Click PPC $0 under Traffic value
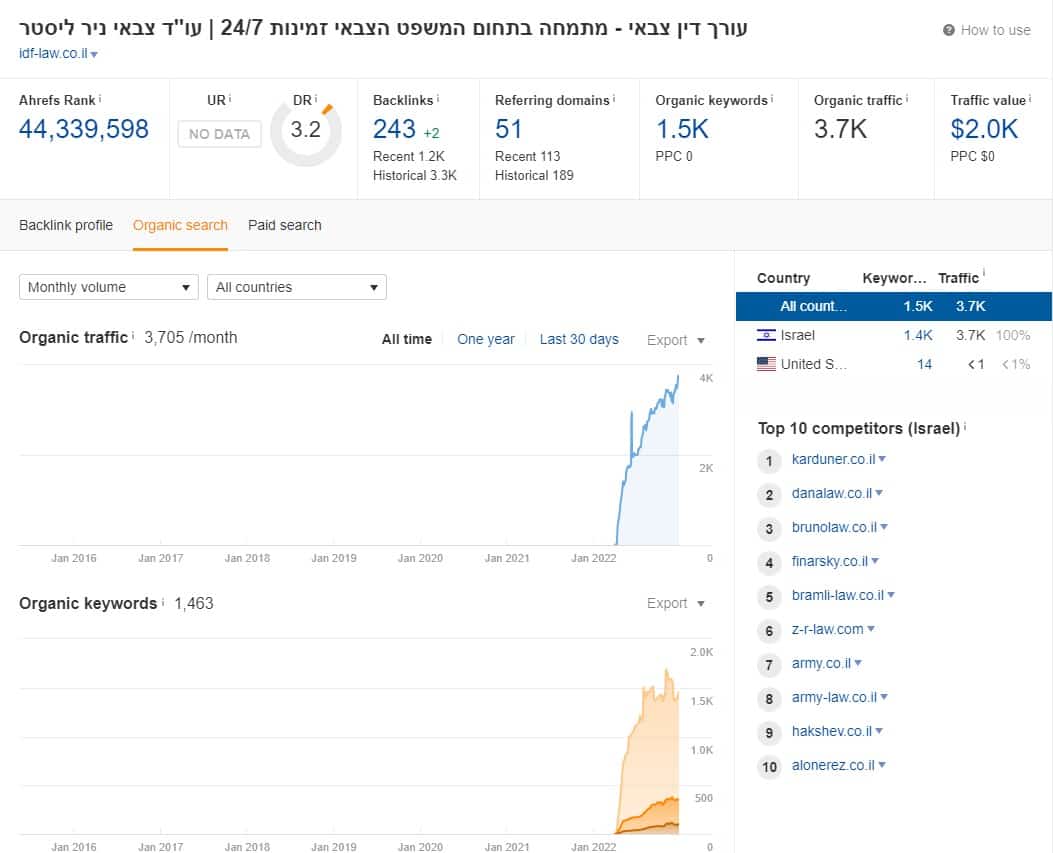The width and height of the screenshot is (1053, 853). 972,156
